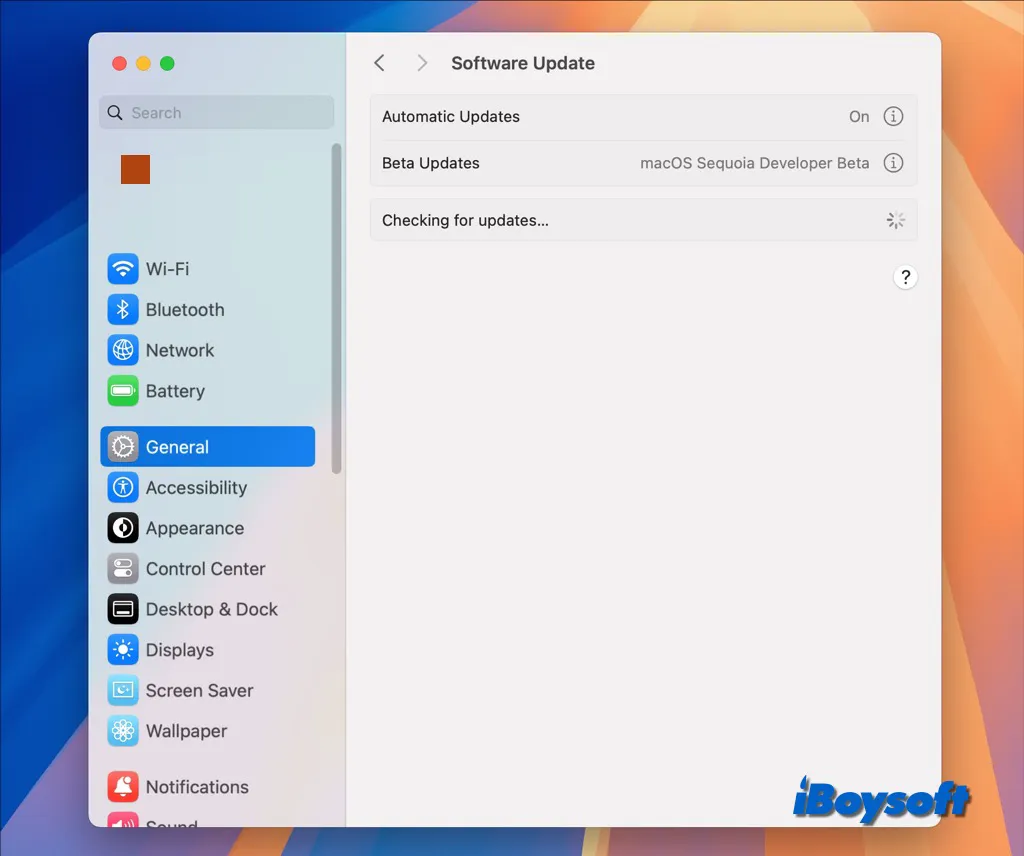Select Control Center label in sidebar
The image size is (1024, 856).
coord(205,569)
